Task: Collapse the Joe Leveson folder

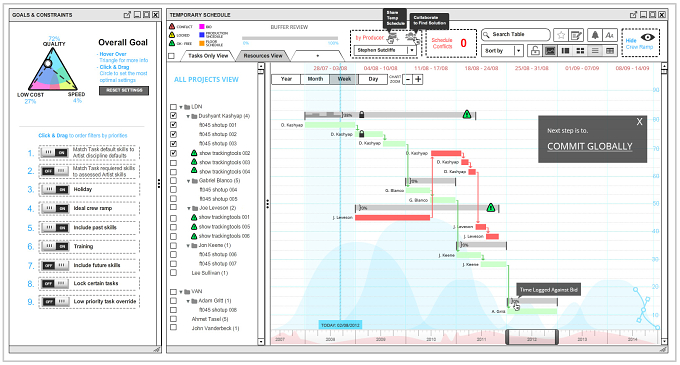Action: [188, 208]
